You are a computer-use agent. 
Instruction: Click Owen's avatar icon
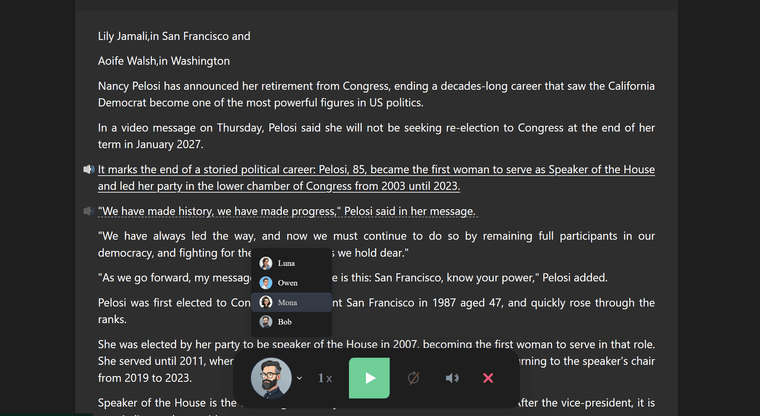pyautogui.click(x=266, y=283)
